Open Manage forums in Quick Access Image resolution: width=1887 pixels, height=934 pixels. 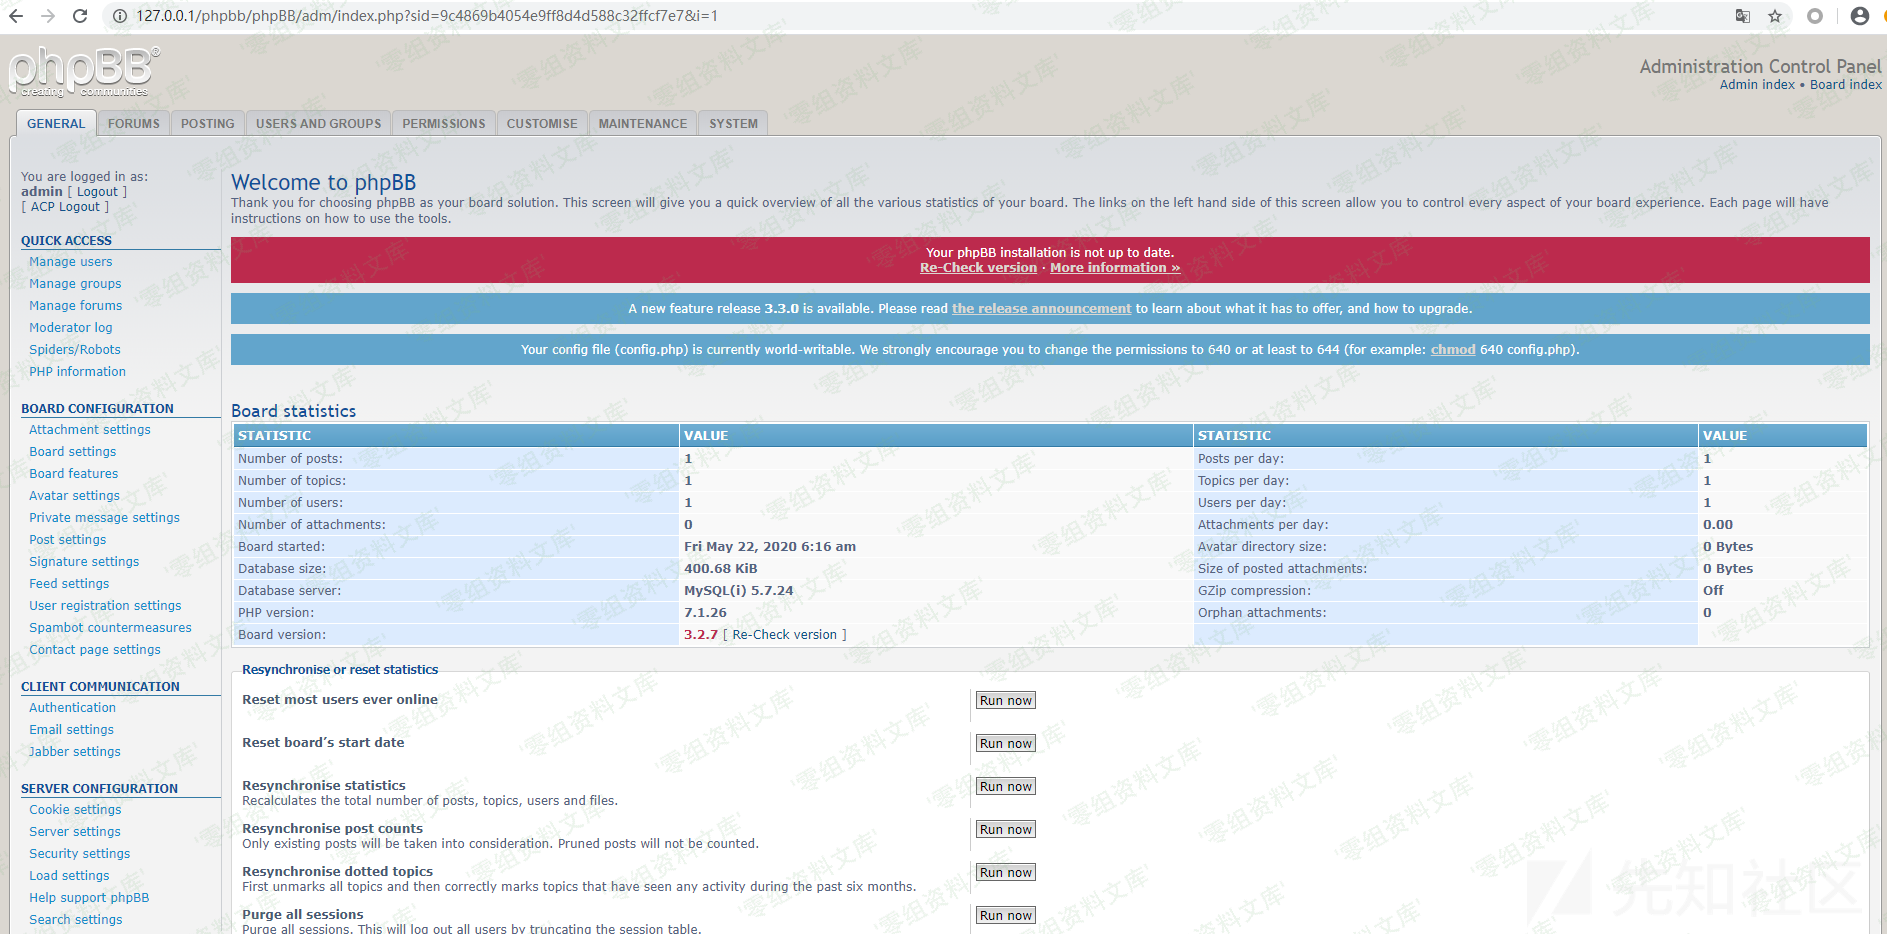pyautogui.click(x=76, y=306)
